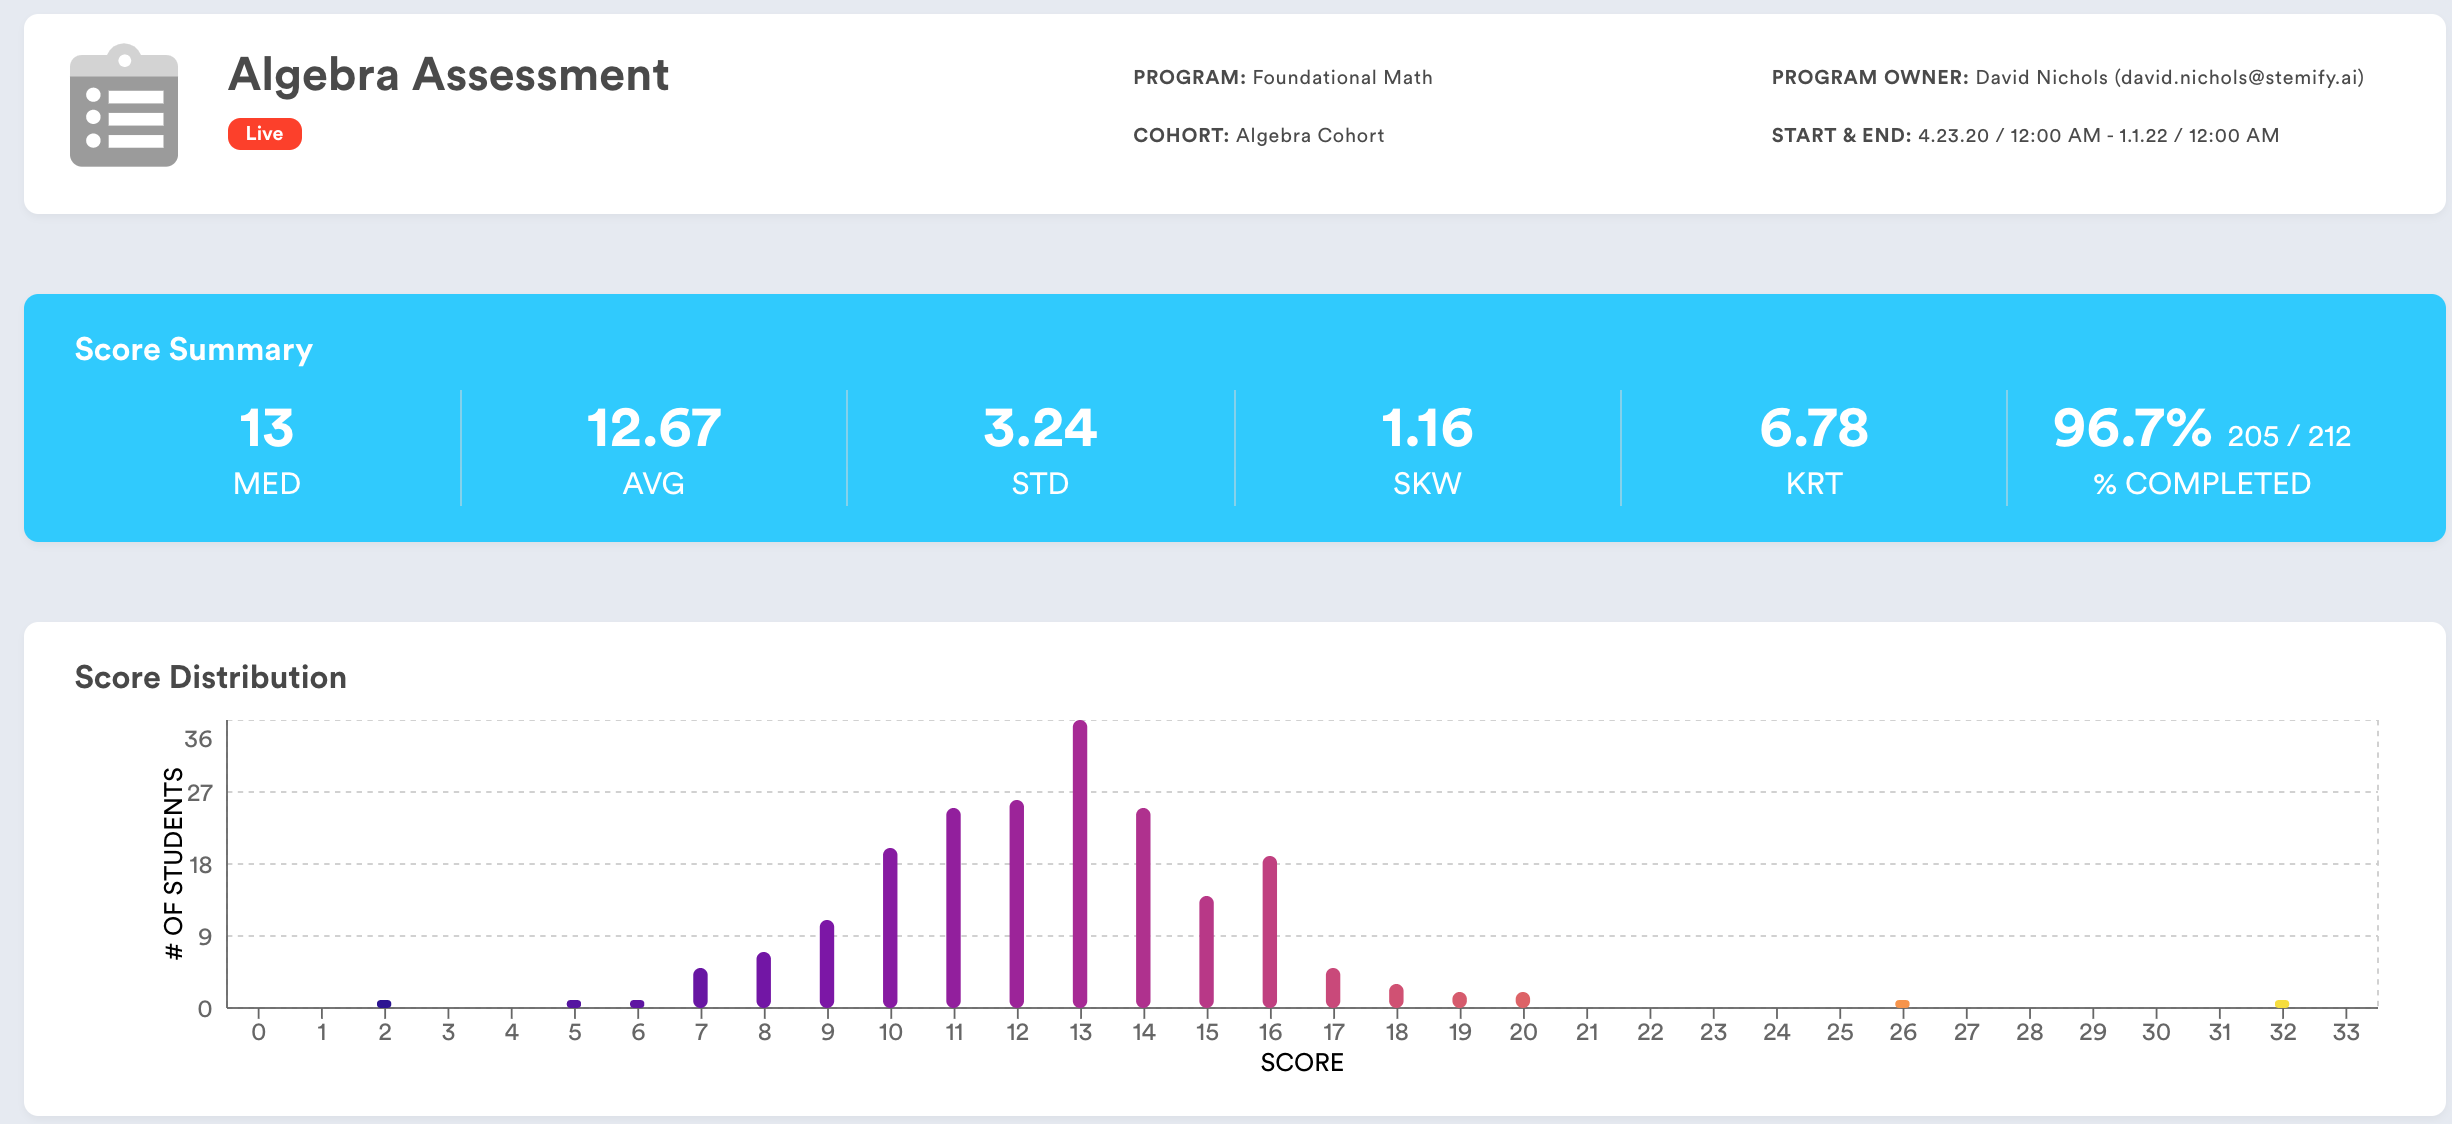Click the tallest bar at score 13
The height and width of the screenshot is (1124, 2452).
pyautogui.click(x=1080, y=864)
